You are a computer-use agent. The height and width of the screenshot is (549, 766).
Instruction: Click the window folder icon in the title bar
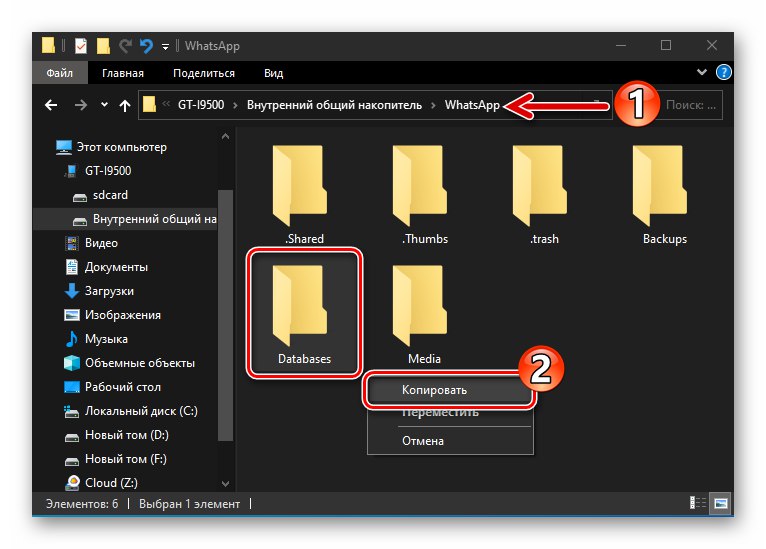[48, 45]
